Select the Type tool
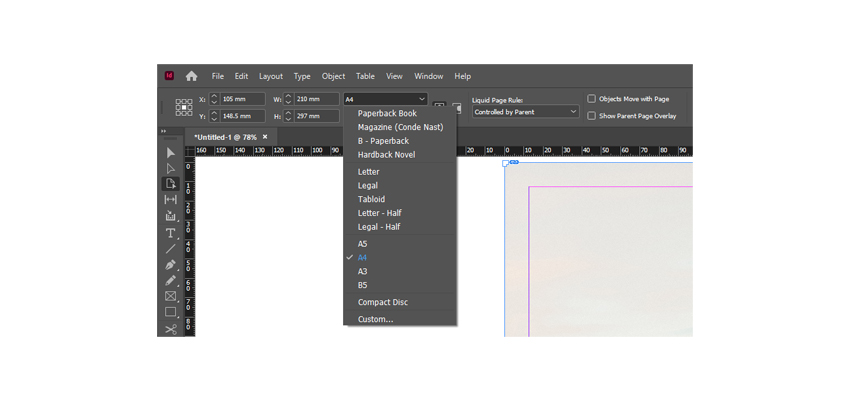Image resolution: width=850 pixels, height=400 pixels. 171,233
